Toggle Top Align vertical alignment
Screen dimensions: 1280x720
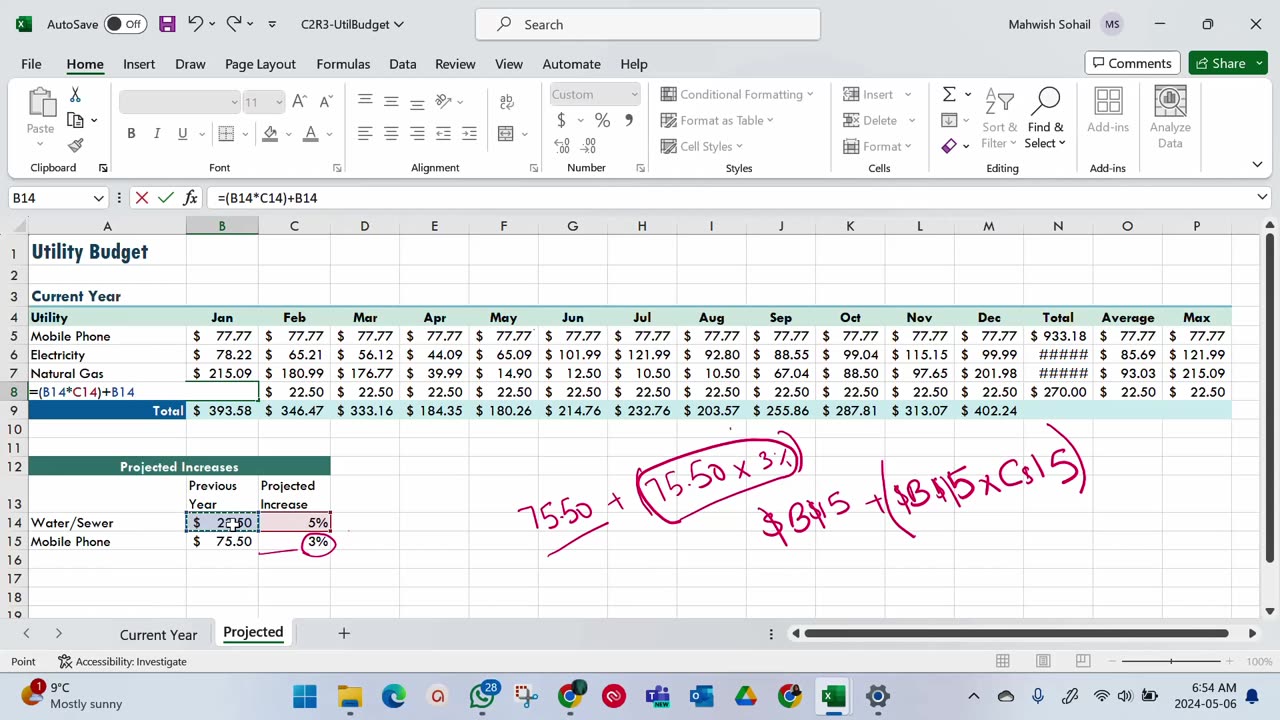tap(365, 101)
